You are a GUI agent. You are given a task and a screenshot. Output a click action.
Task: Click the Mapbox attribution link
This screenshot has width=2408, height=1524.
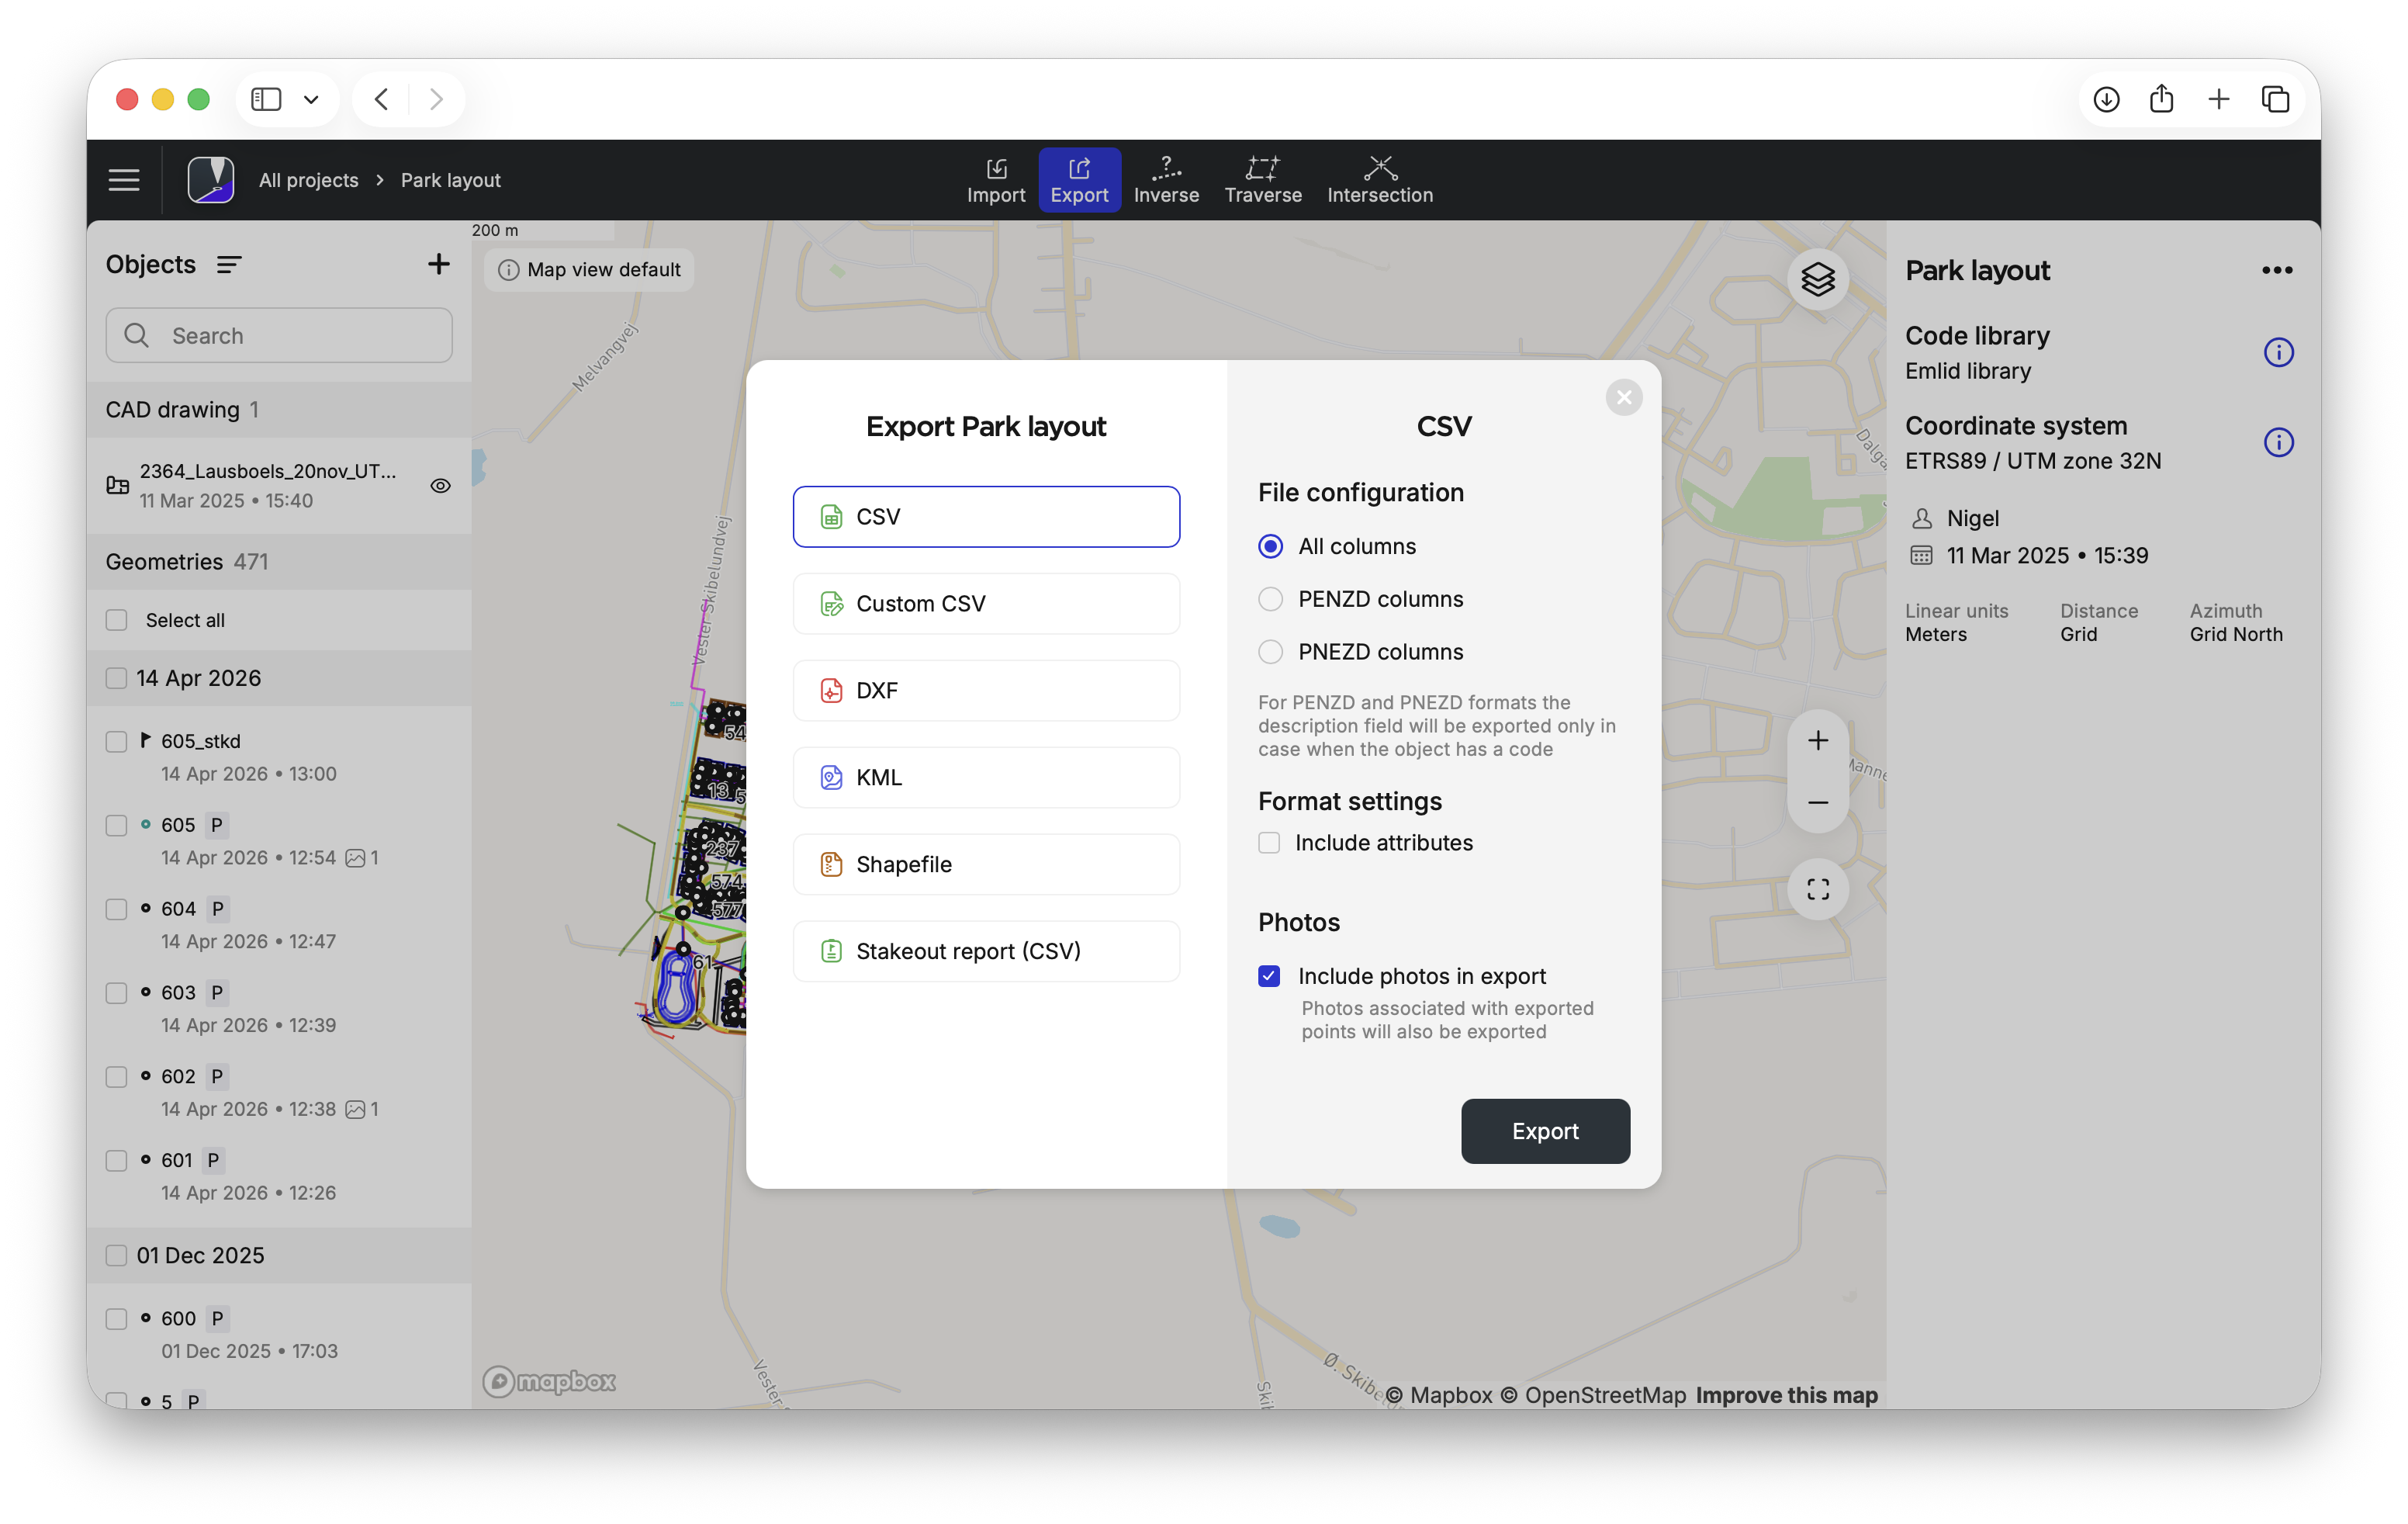tap(1440, 1395)
